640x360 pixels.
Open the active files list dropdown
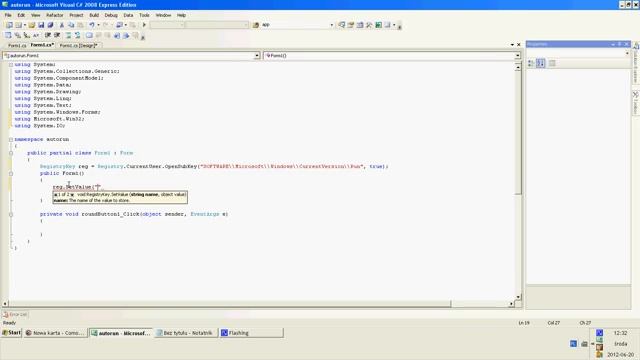click(512, 44)
